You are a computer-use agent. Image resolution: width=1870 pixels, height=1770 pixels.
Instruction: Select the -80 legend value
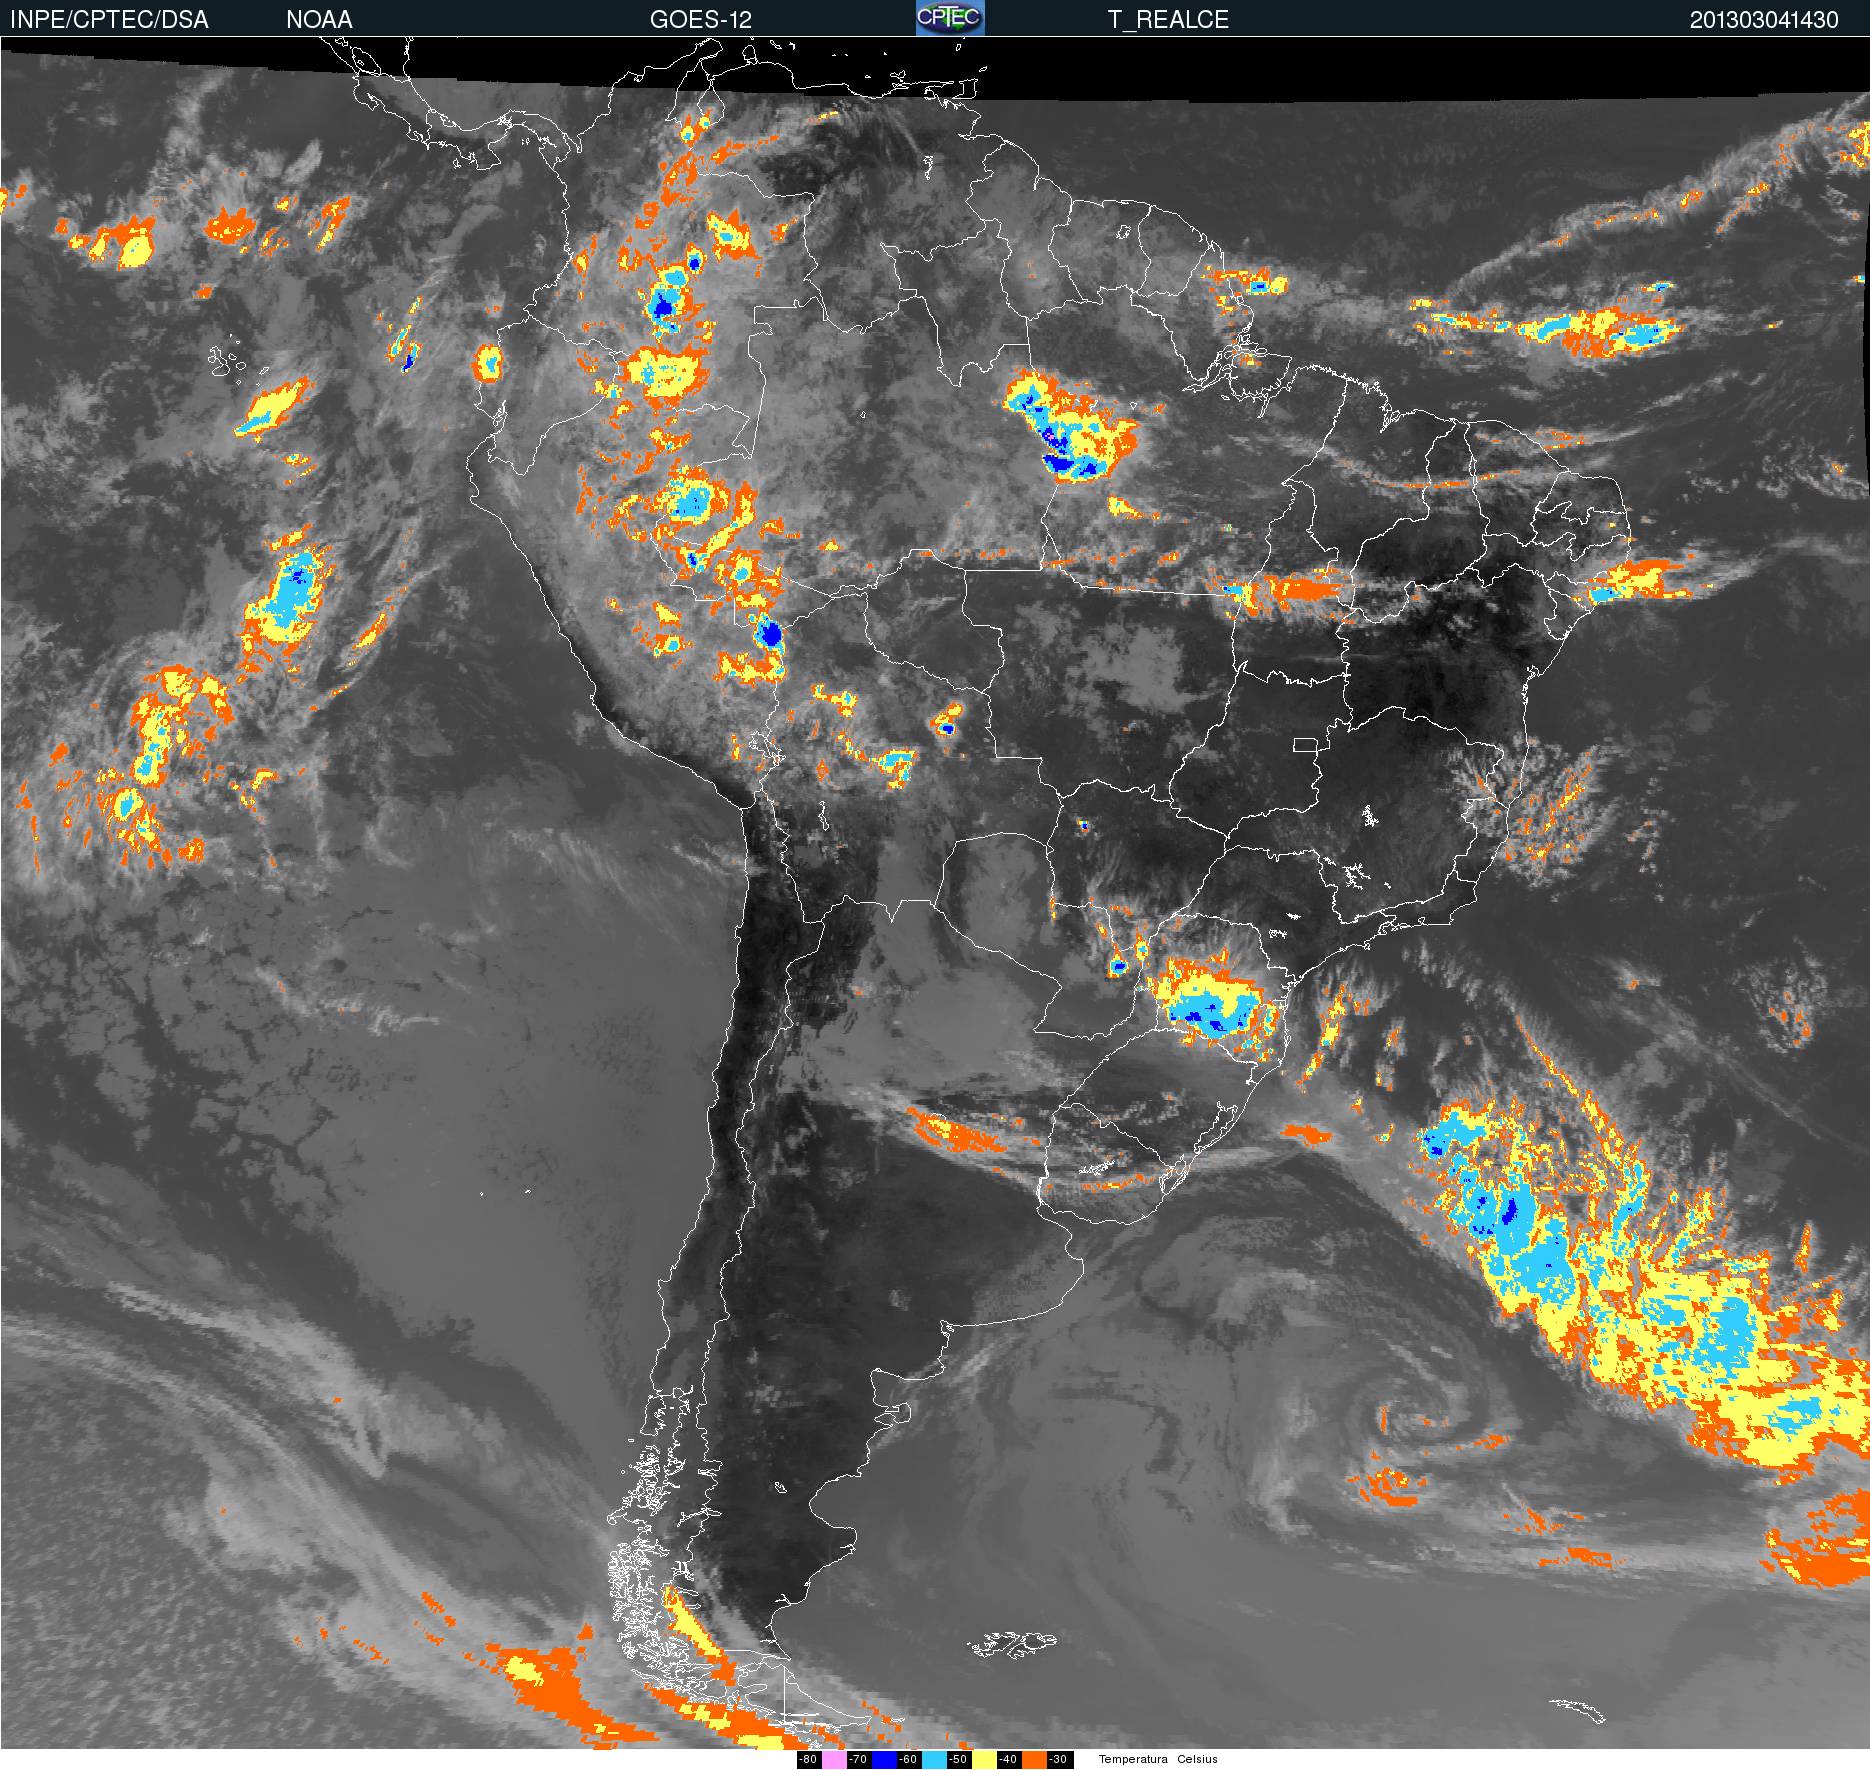(x=809, y=1760)
